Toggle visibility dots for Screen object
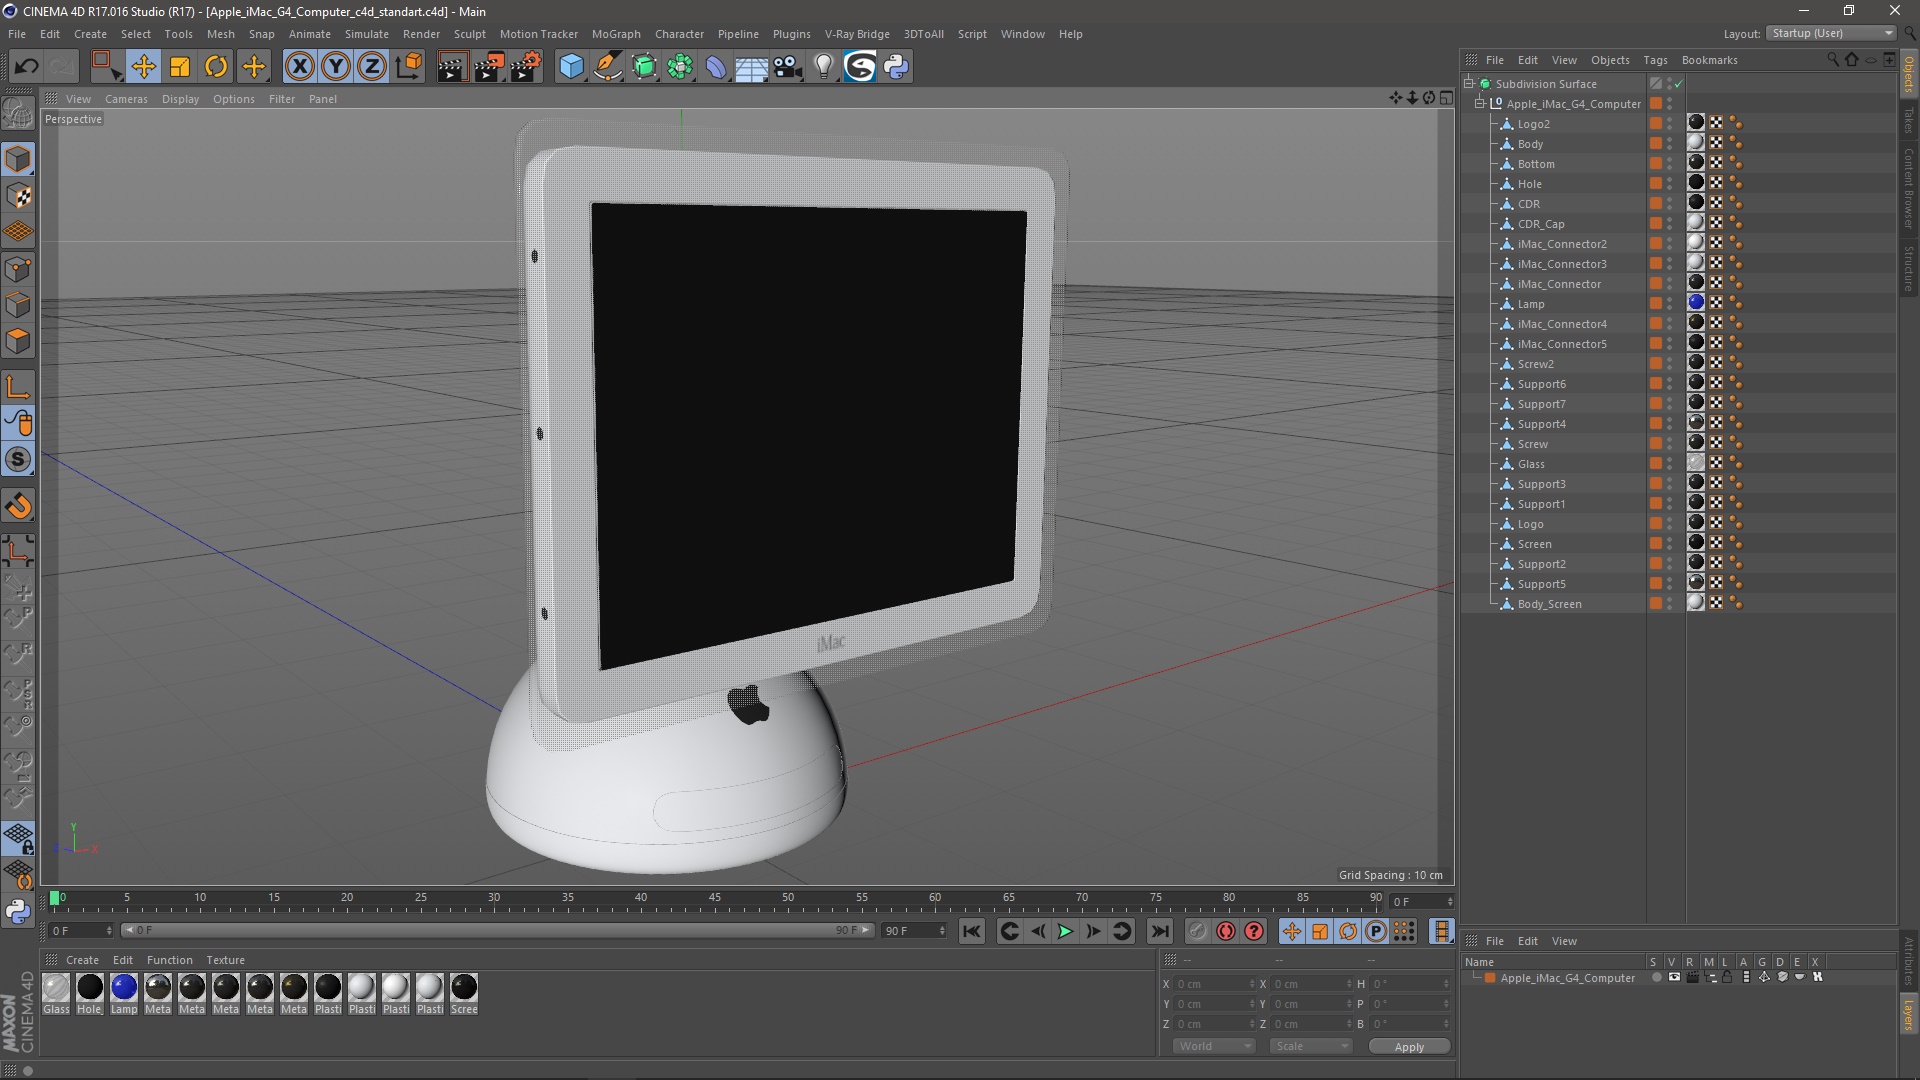Viewport: 1920px width, 1080px height. pos(1670,544)
